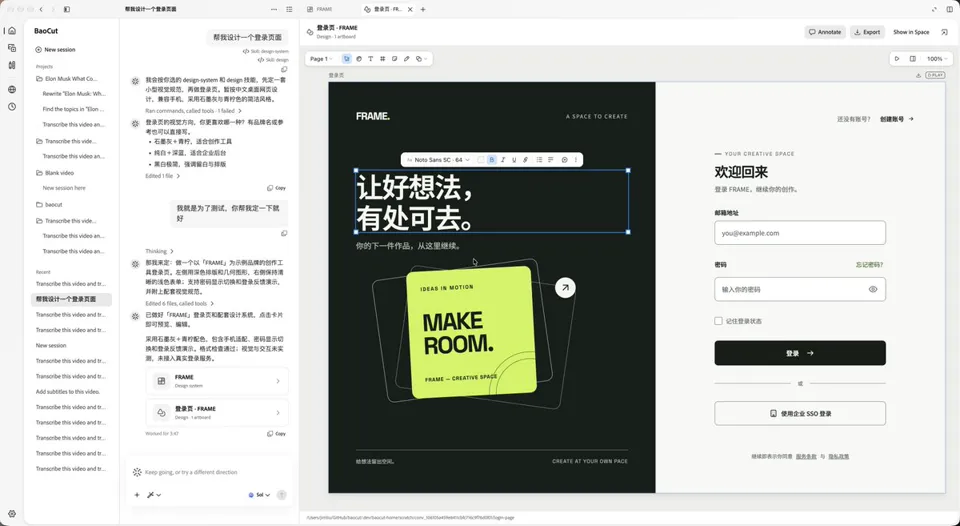Image resolution: width=960 pixels, height=526 pixels.
Task: Click the list view icon in chat header
Action: point(290,9)
